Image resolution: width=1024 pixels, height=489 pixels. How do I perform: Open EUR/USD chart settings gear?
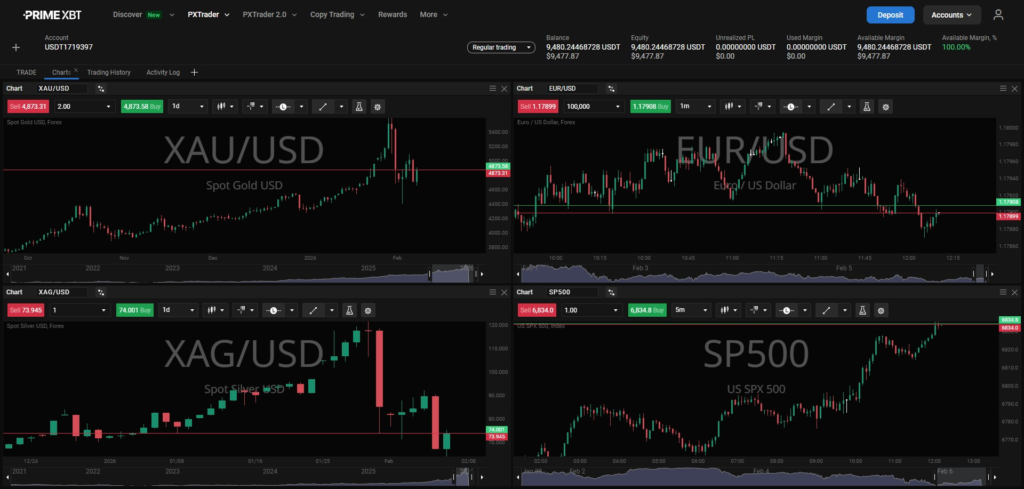885,106
